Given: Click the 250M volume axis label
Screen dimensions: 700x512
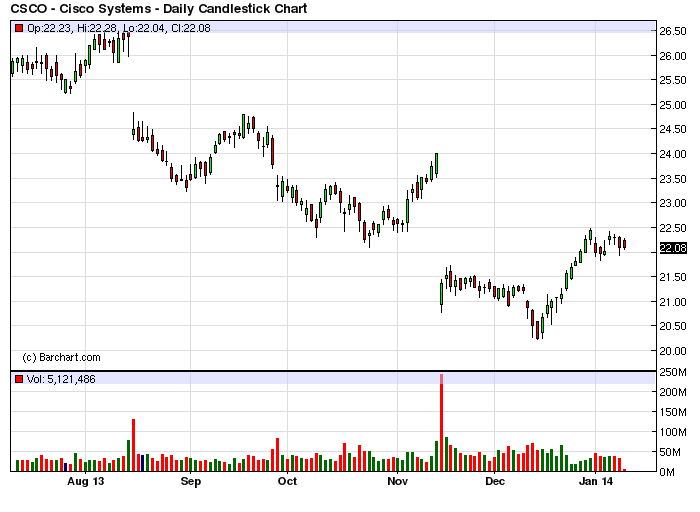Looking at the screenshot, I should coord(673,372).
